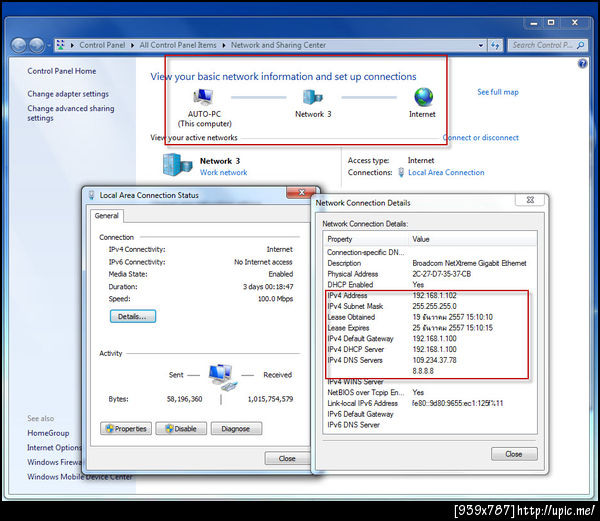Open Change advanced sharing settings

coord(71,113)
